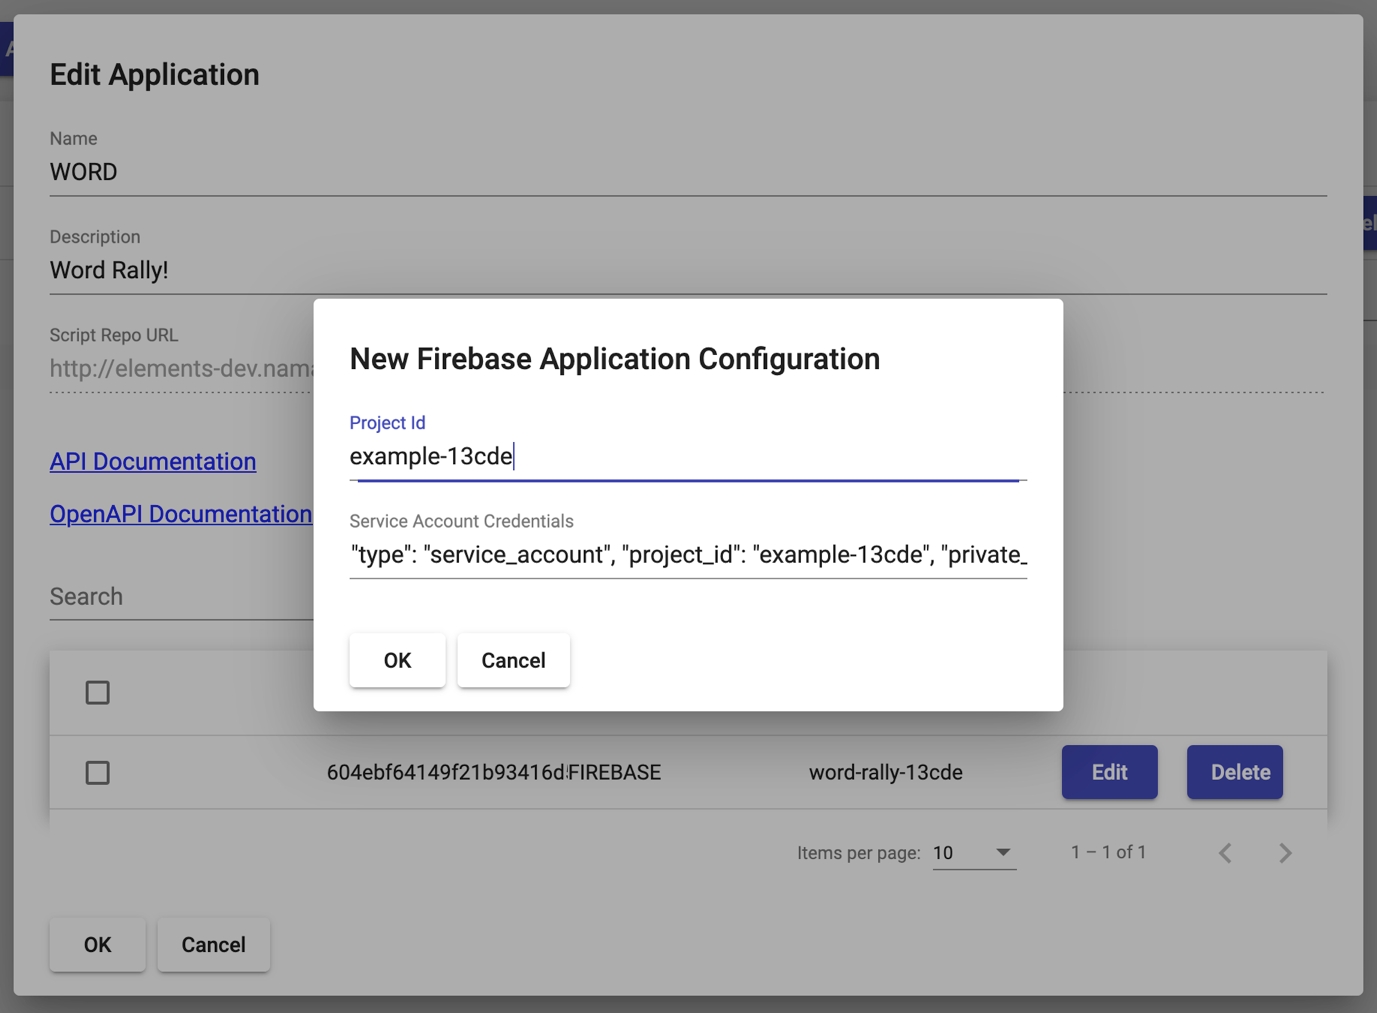
Task: Cancel the New Firebase Application Configuration dialog
Action: pyautogui.click(x=513, y=660)
